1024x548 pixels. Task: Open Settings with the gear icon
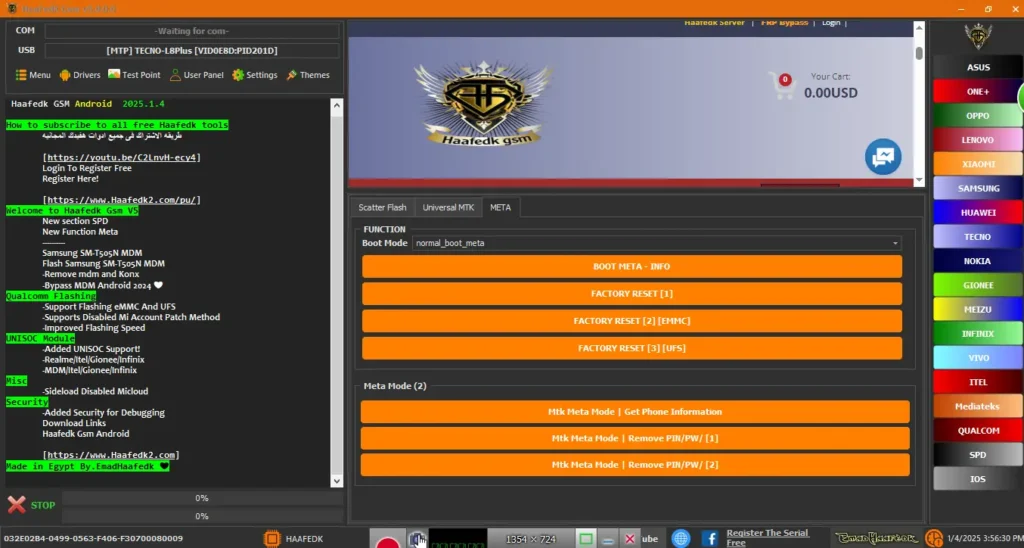click(x=255, y=75)
